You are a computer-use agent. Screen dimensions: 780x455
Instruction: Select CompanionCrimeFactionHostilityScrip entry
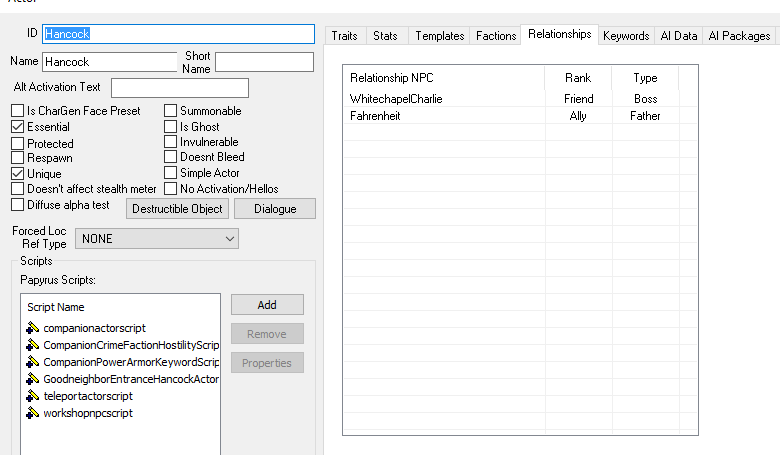[131, 345]
